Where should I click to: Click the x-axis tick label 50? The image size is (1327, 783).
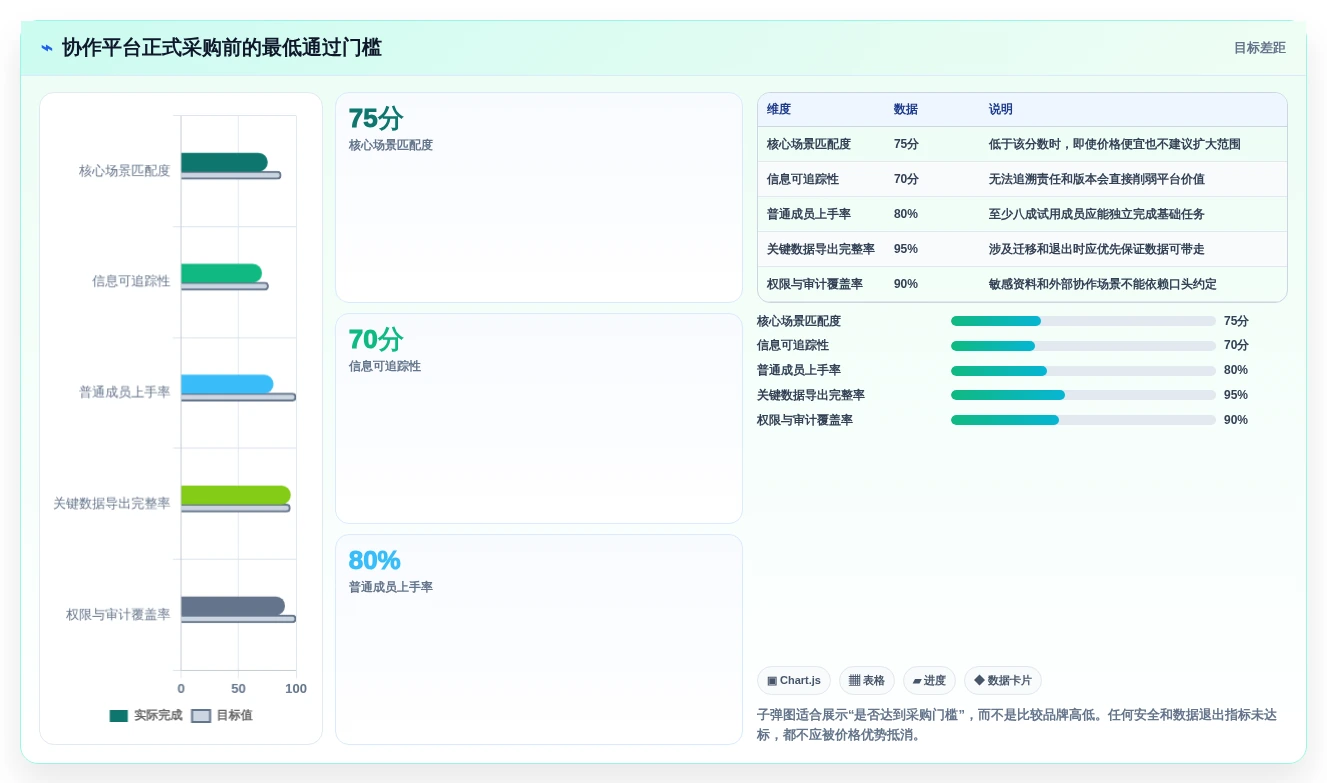[238, 689]
